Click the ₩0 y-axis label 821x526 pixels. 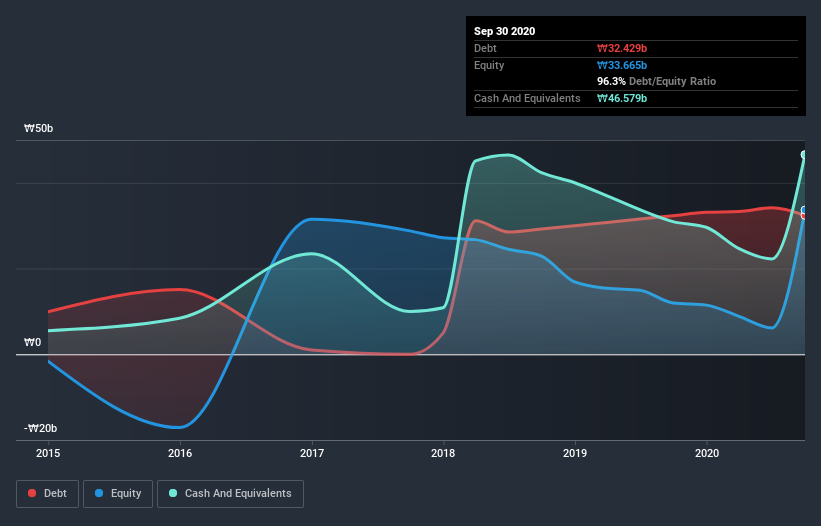(32, 342)
